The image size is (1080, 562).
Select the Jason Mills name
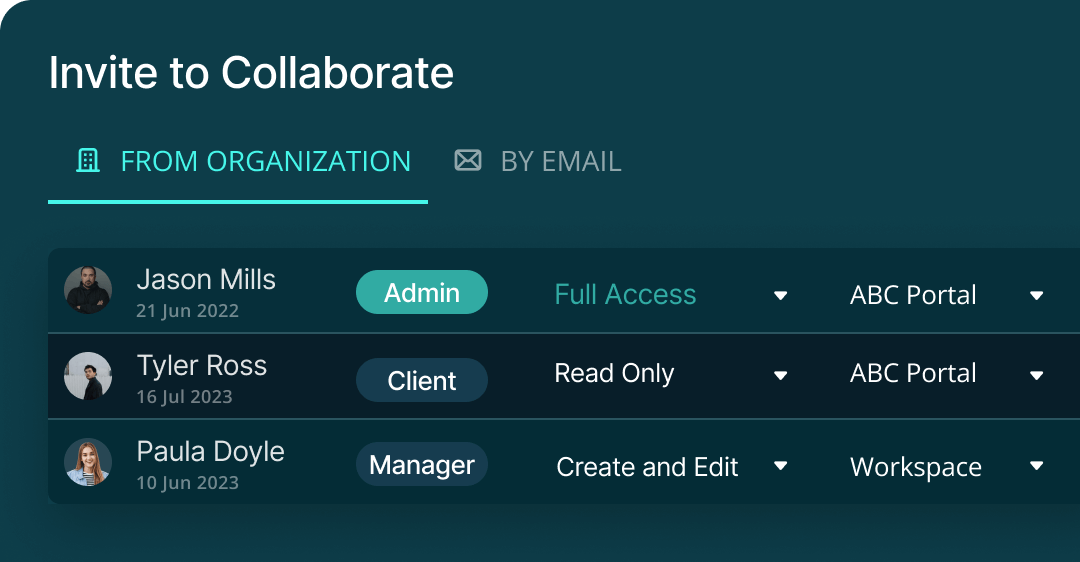(x=206, y=280)
